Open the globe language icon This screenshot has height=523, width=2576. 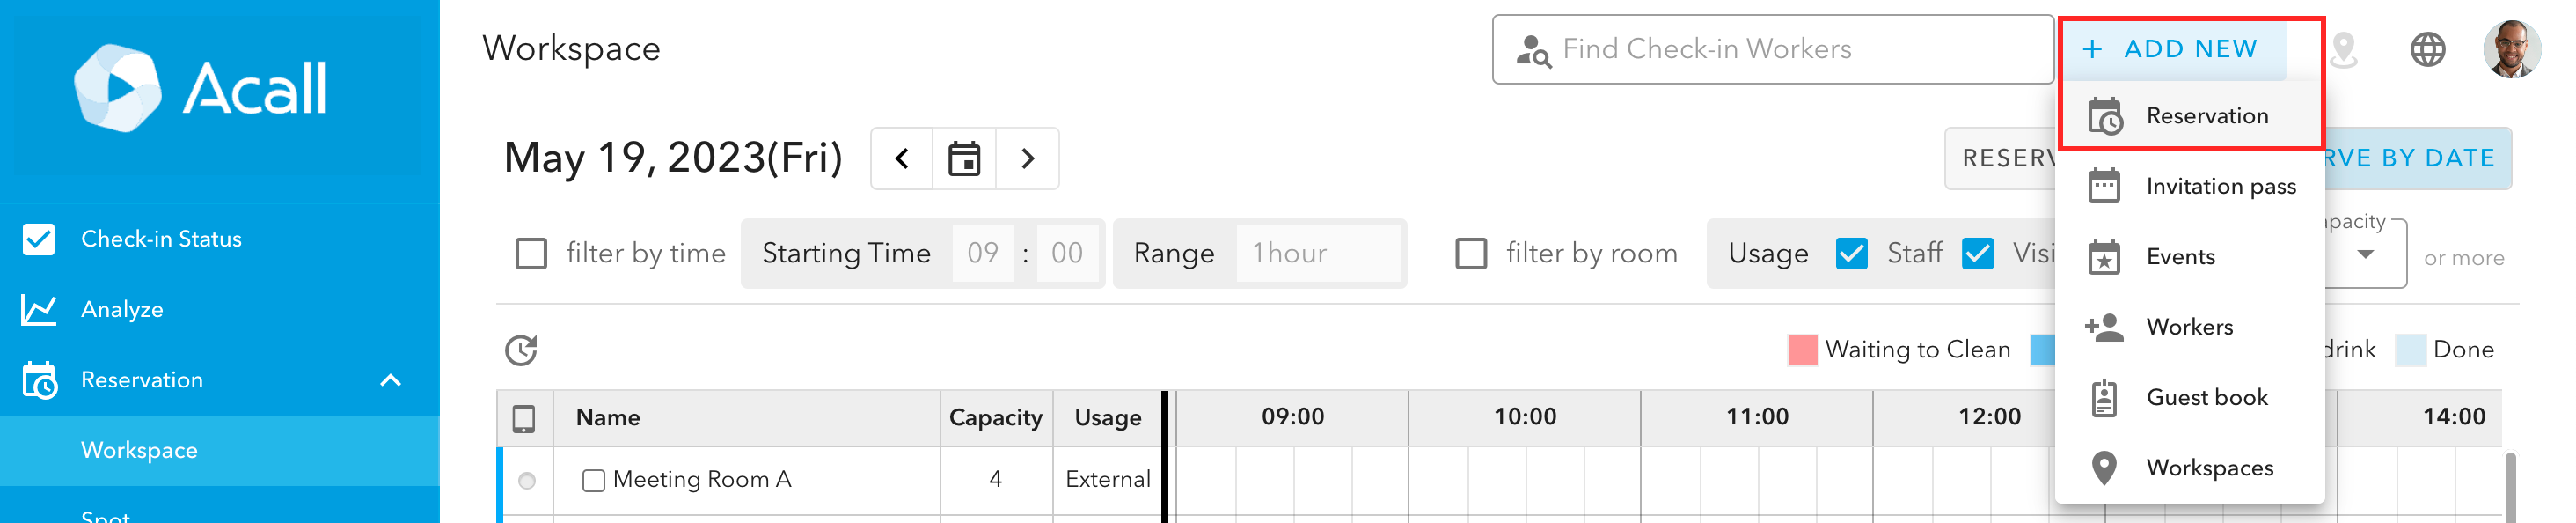tap(2428, 49)
